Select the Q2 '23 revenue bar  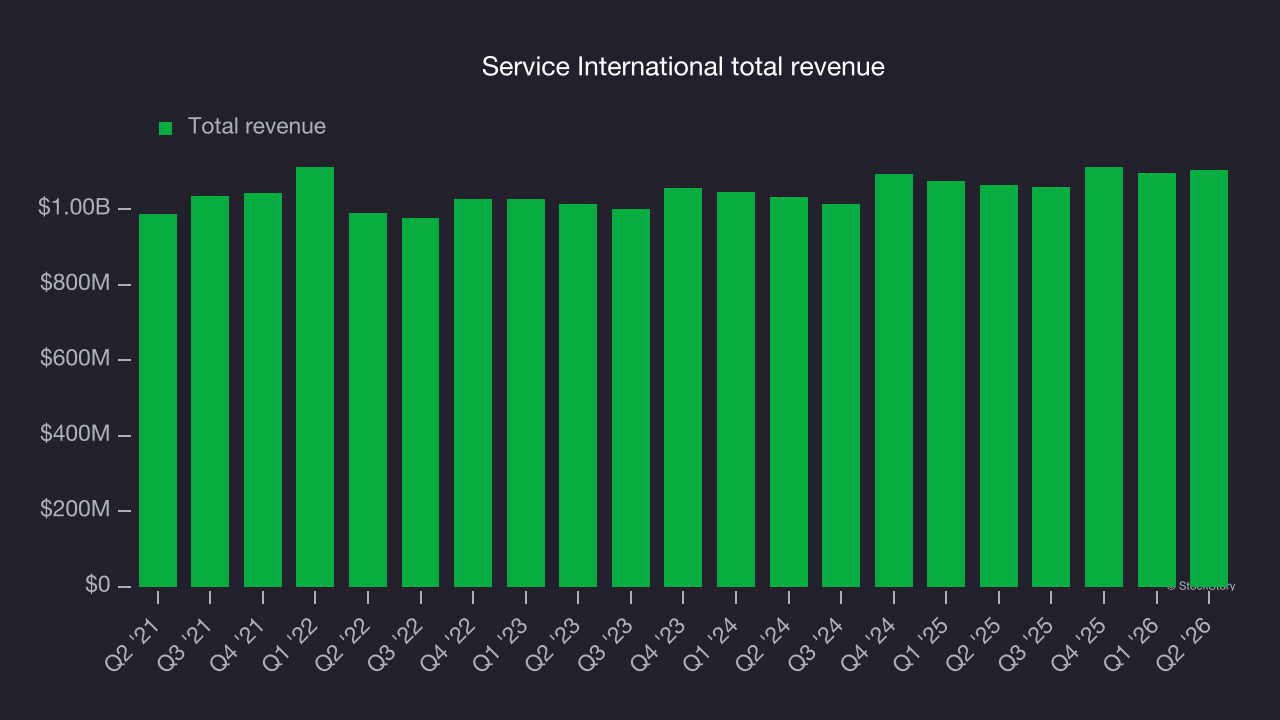click(x=578, y=395)
